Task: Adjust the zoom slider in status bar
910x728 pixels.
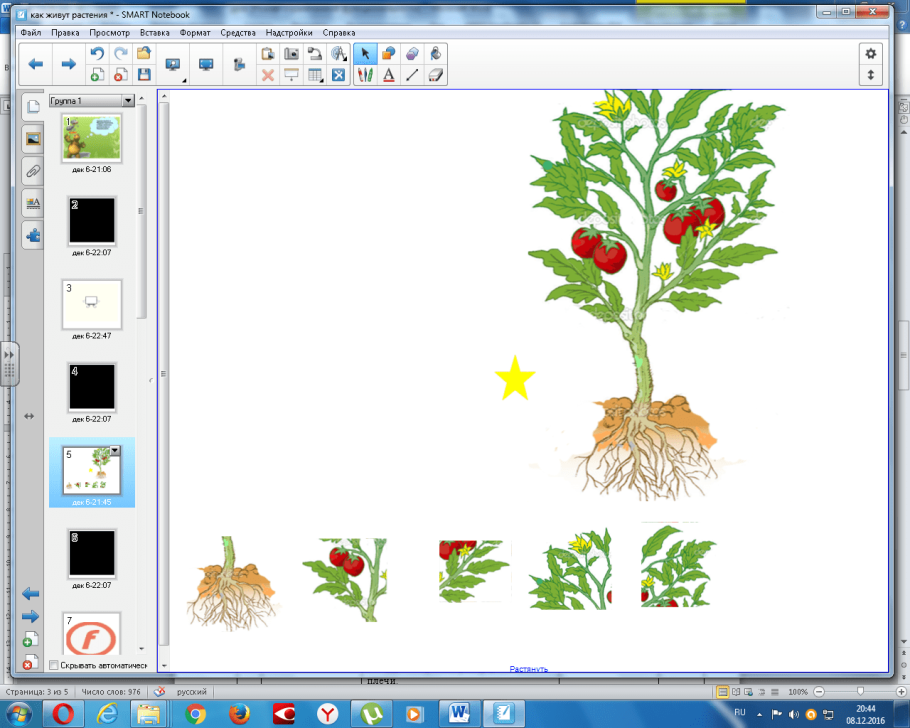Action: [860, 691]
